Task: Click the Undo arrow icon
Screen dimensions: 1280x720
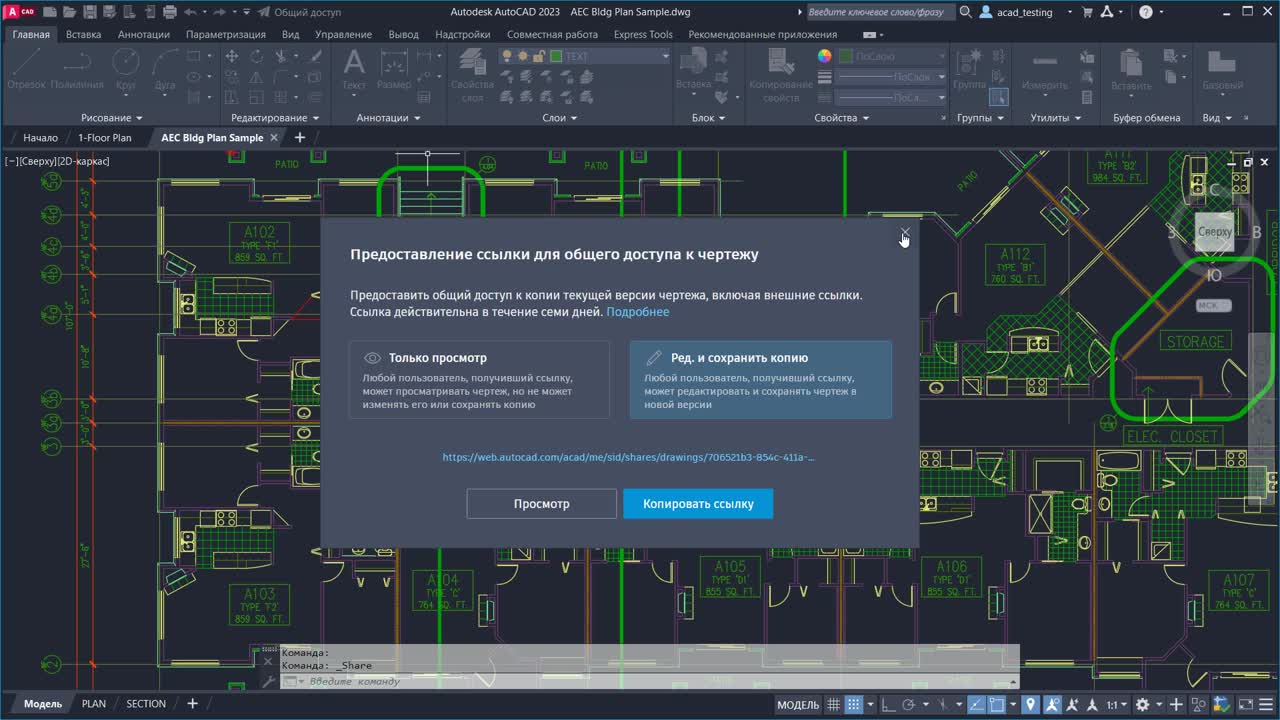Action: [190, 12]
